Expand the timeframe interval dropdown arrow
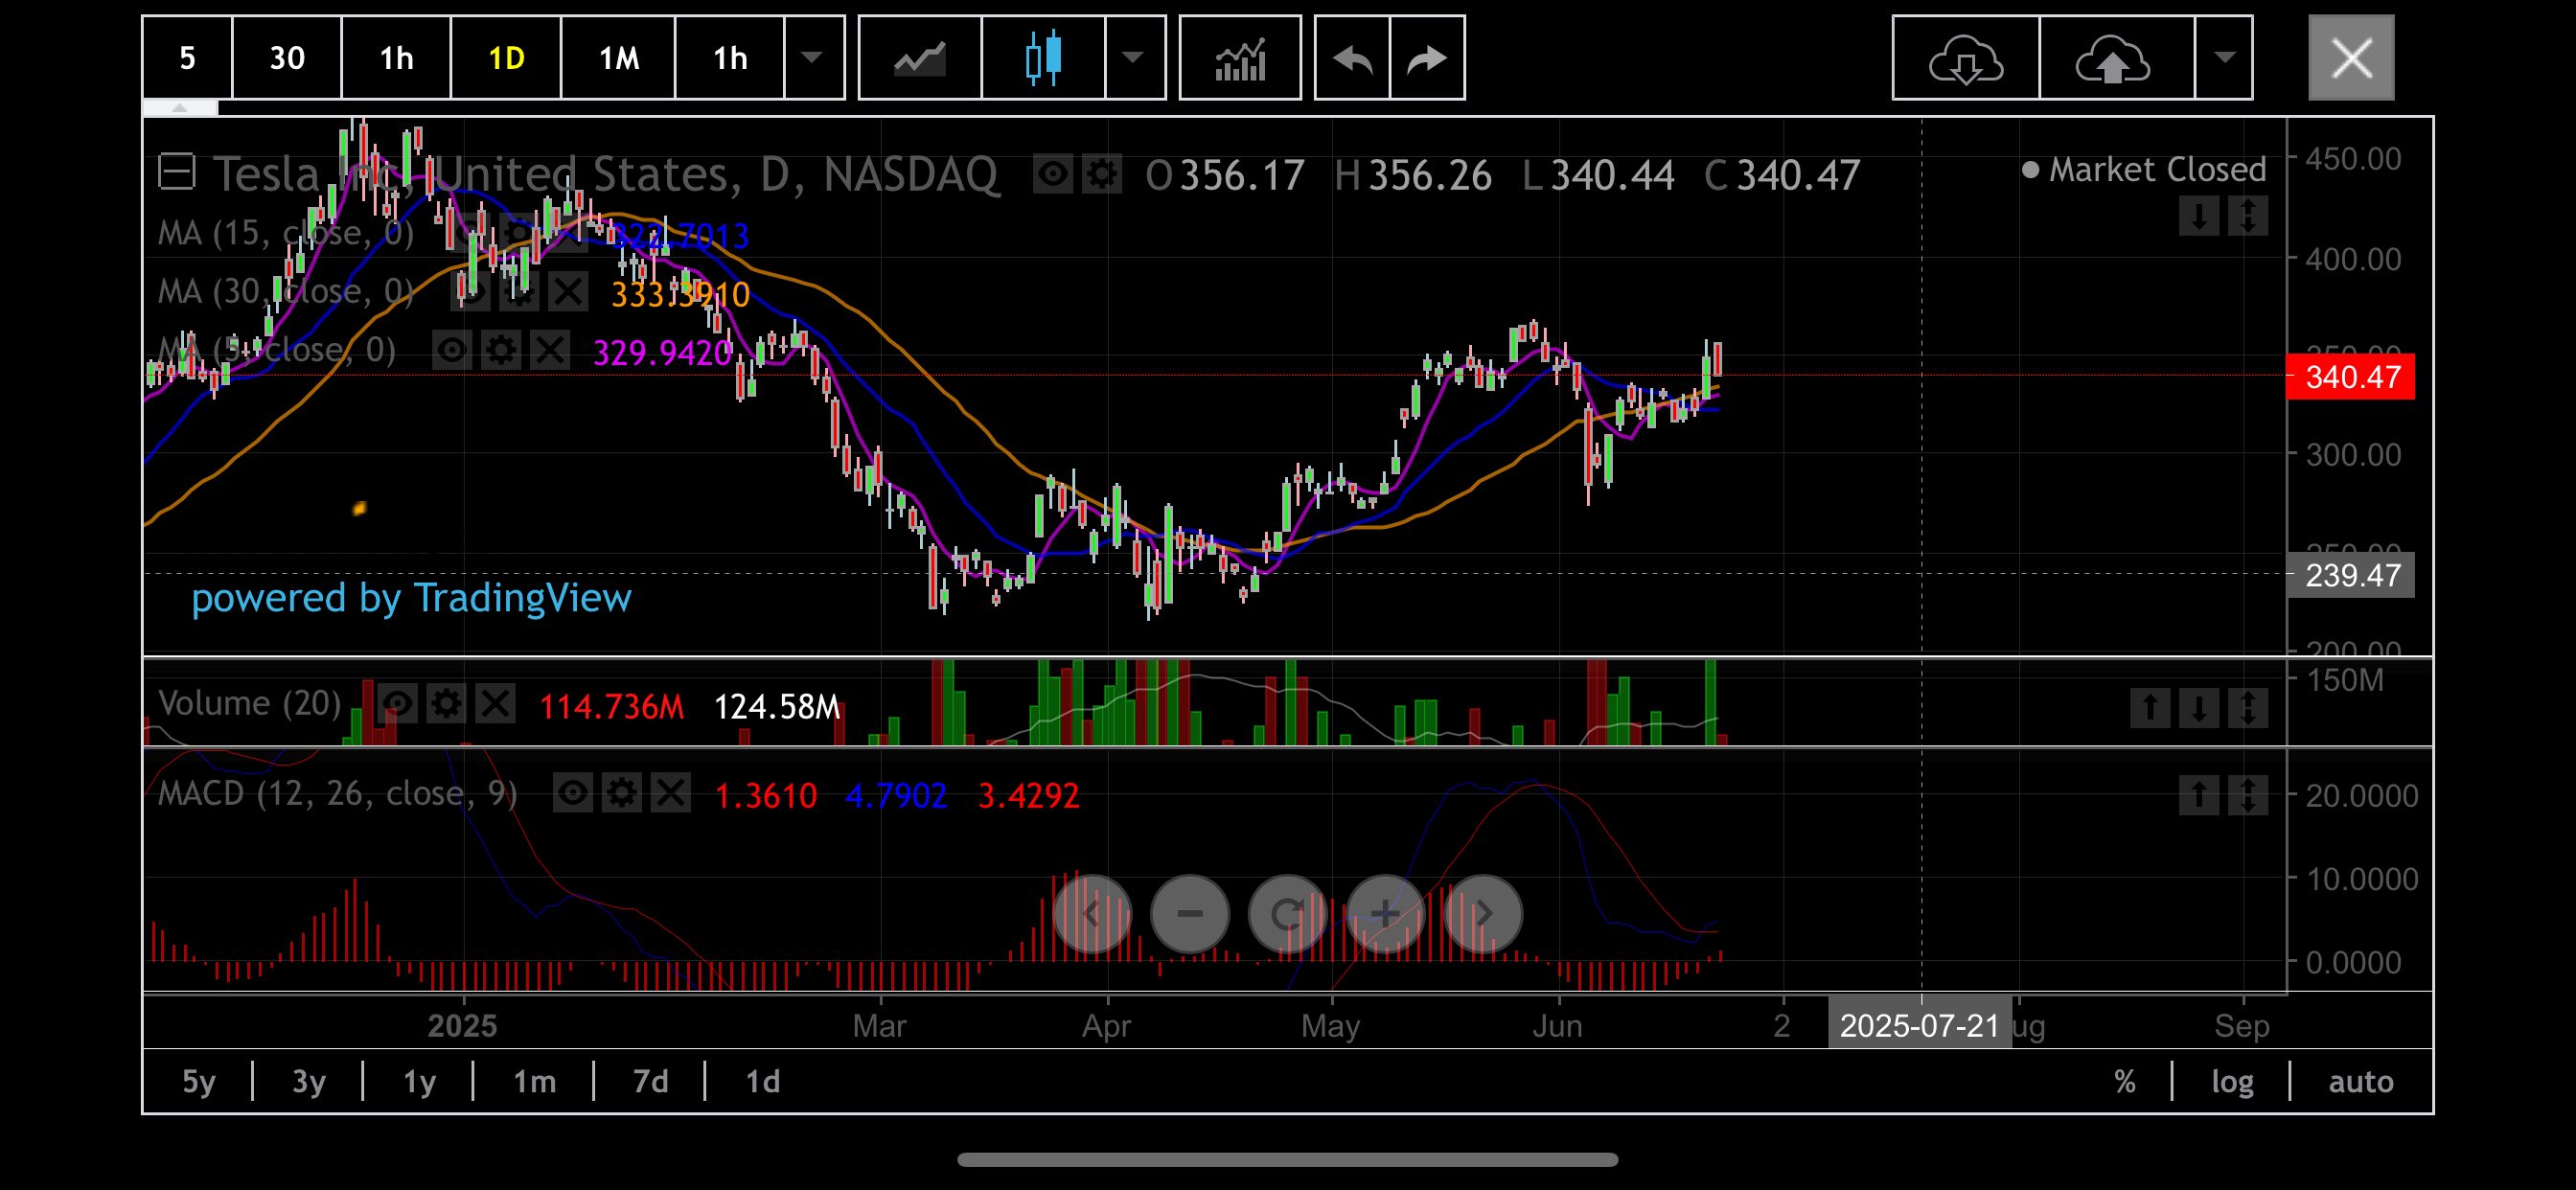Screen dimensions: 2576x1190 click(813, 58)
